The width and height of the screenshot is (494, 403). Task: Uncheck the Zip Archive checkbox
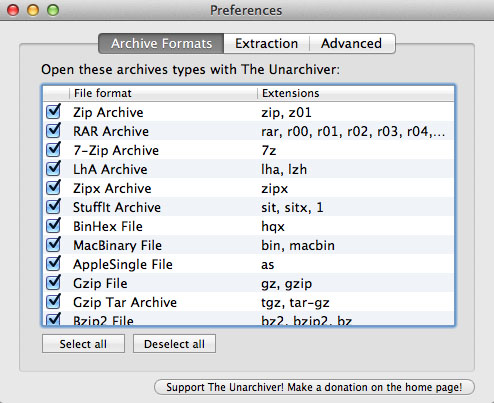53,112
